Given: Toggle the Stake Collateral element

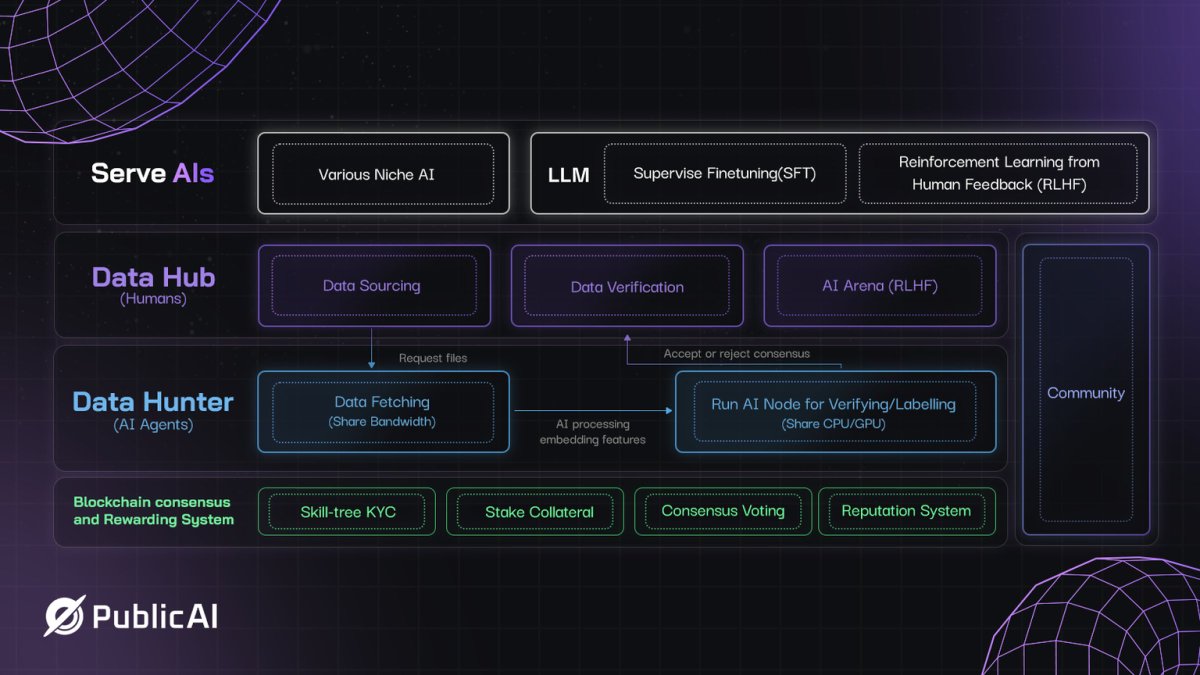Looking at the screenshot, I should [534, 511].
